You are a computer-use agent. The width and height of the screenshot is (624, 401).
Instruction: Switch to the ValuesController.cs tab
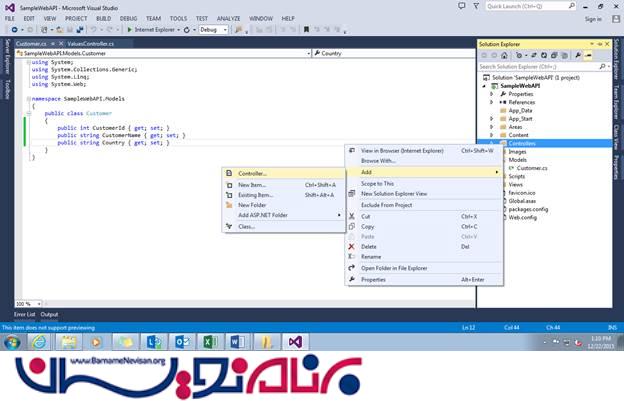click(90, 44)
